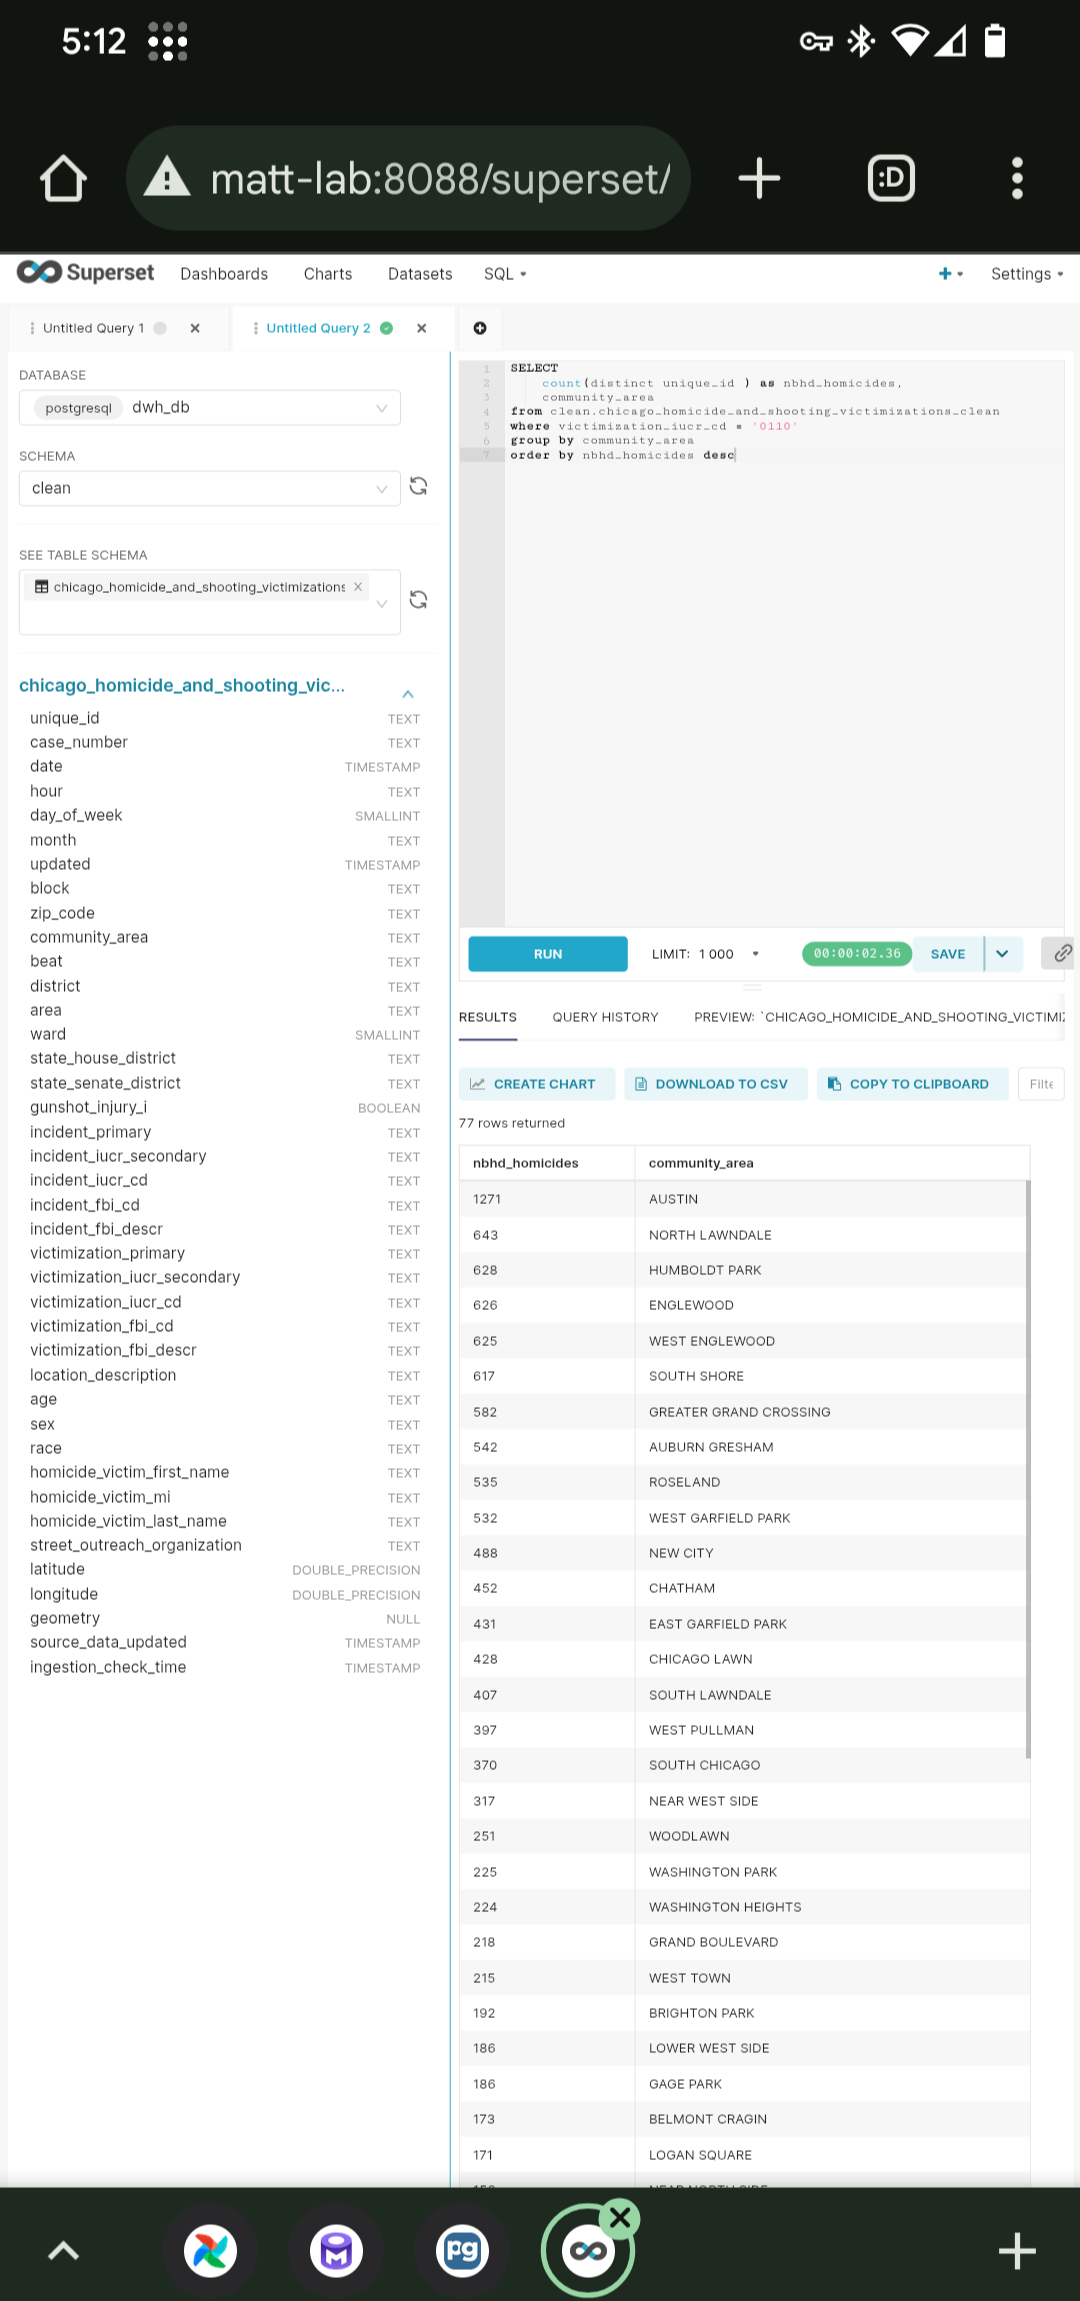Change the 1000 row LIMIT dropdown

pyautogui.click(x=755, y=953)
